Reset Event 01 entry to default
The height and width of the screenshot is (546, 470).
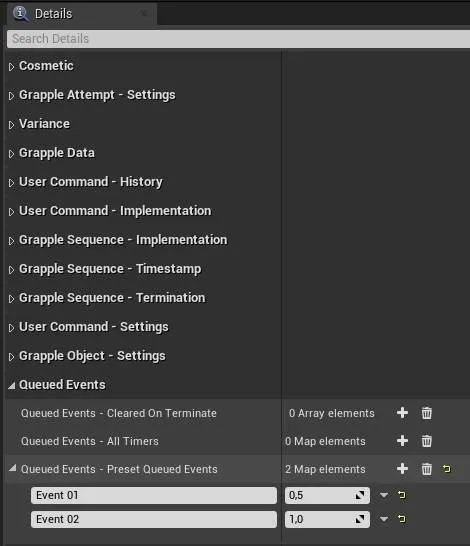[401, 495]
